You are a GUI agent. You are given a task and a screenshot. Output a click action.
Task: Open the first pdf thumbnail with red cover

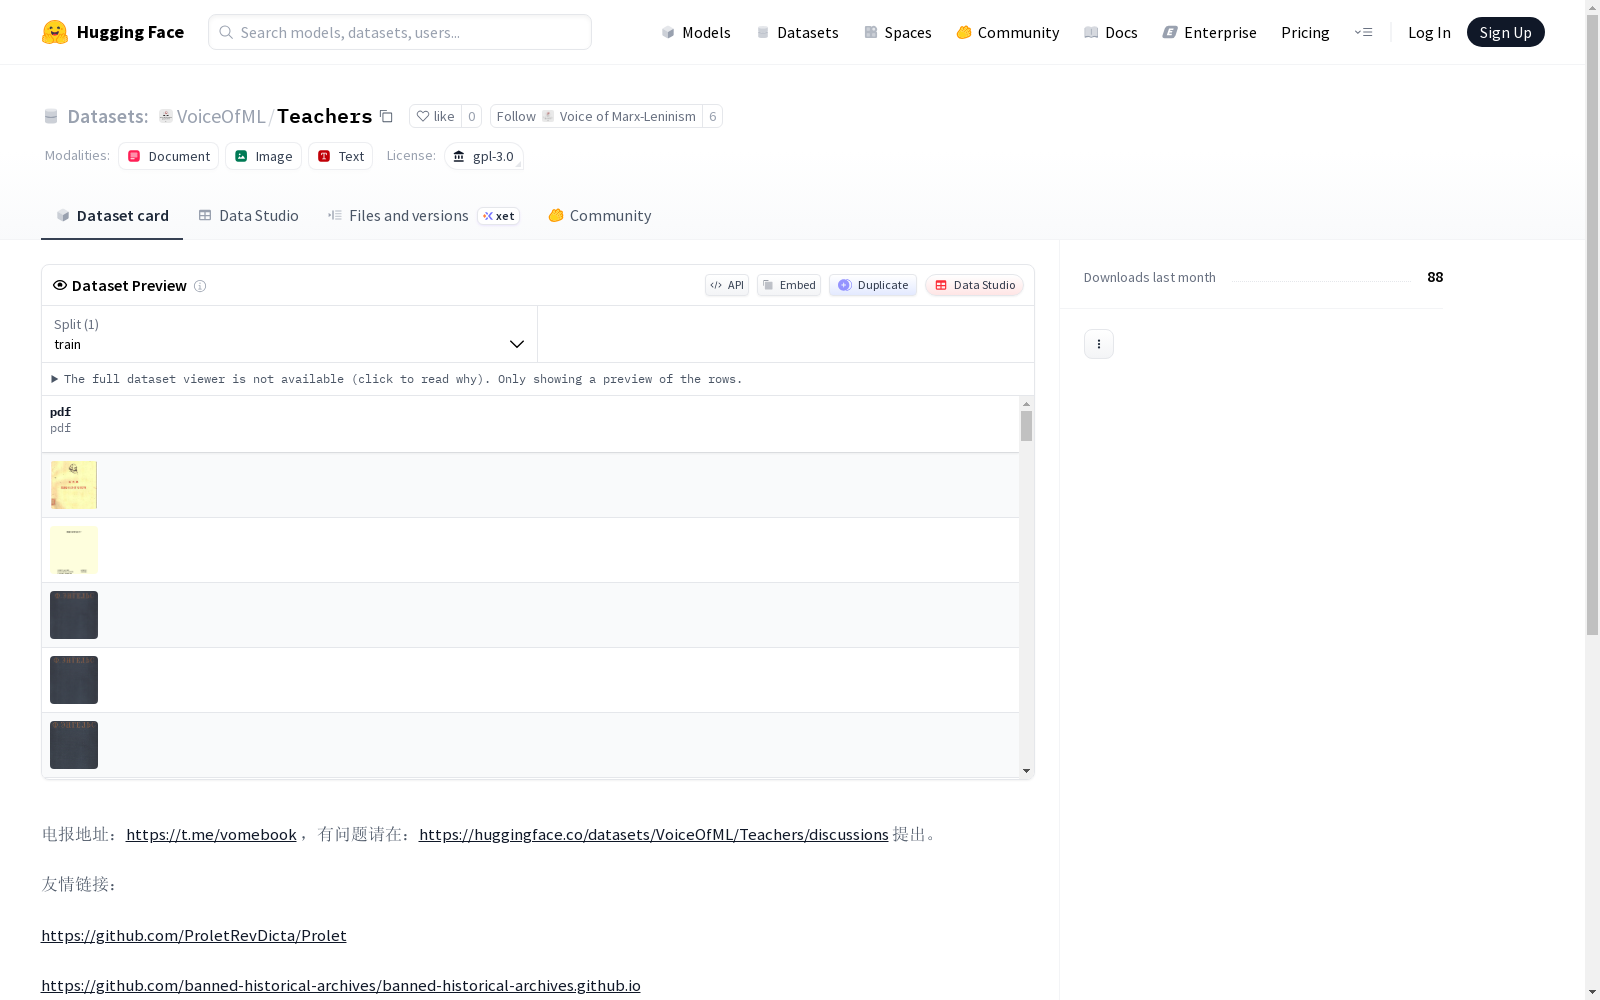[74, 485]
